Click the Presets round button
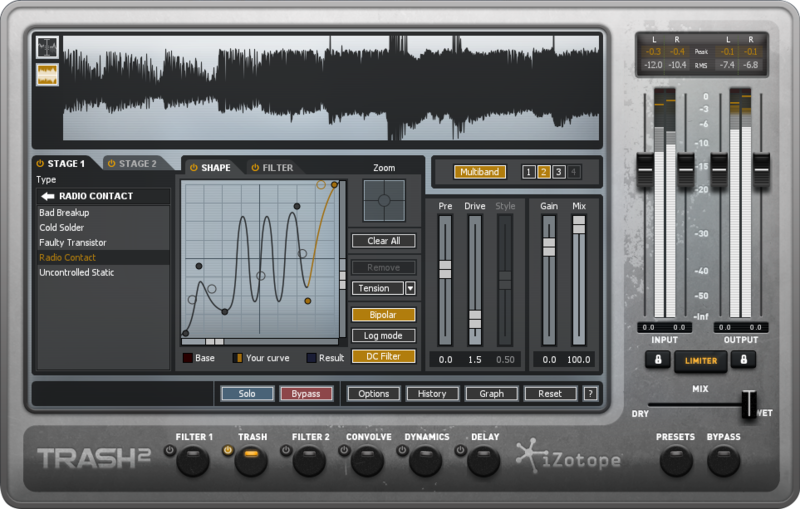 click(676, 461)
